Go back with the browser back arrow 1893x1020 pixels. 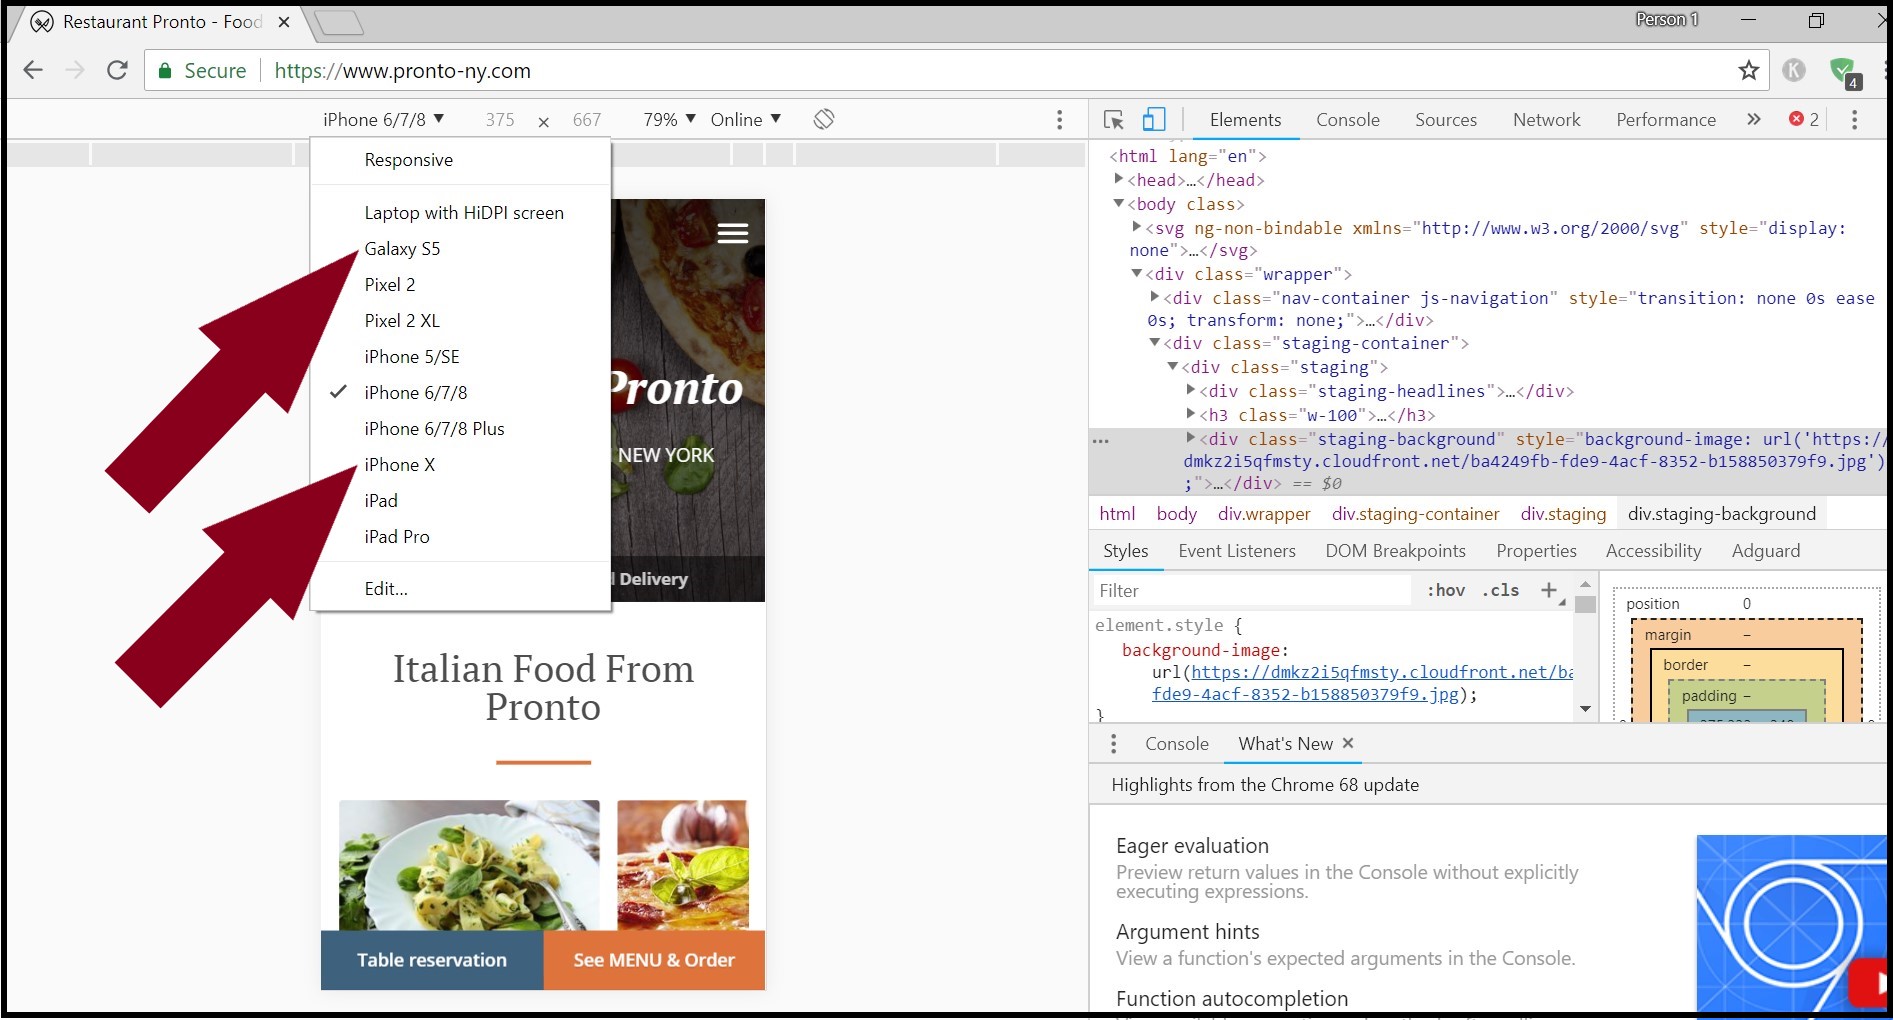point(33,70)
